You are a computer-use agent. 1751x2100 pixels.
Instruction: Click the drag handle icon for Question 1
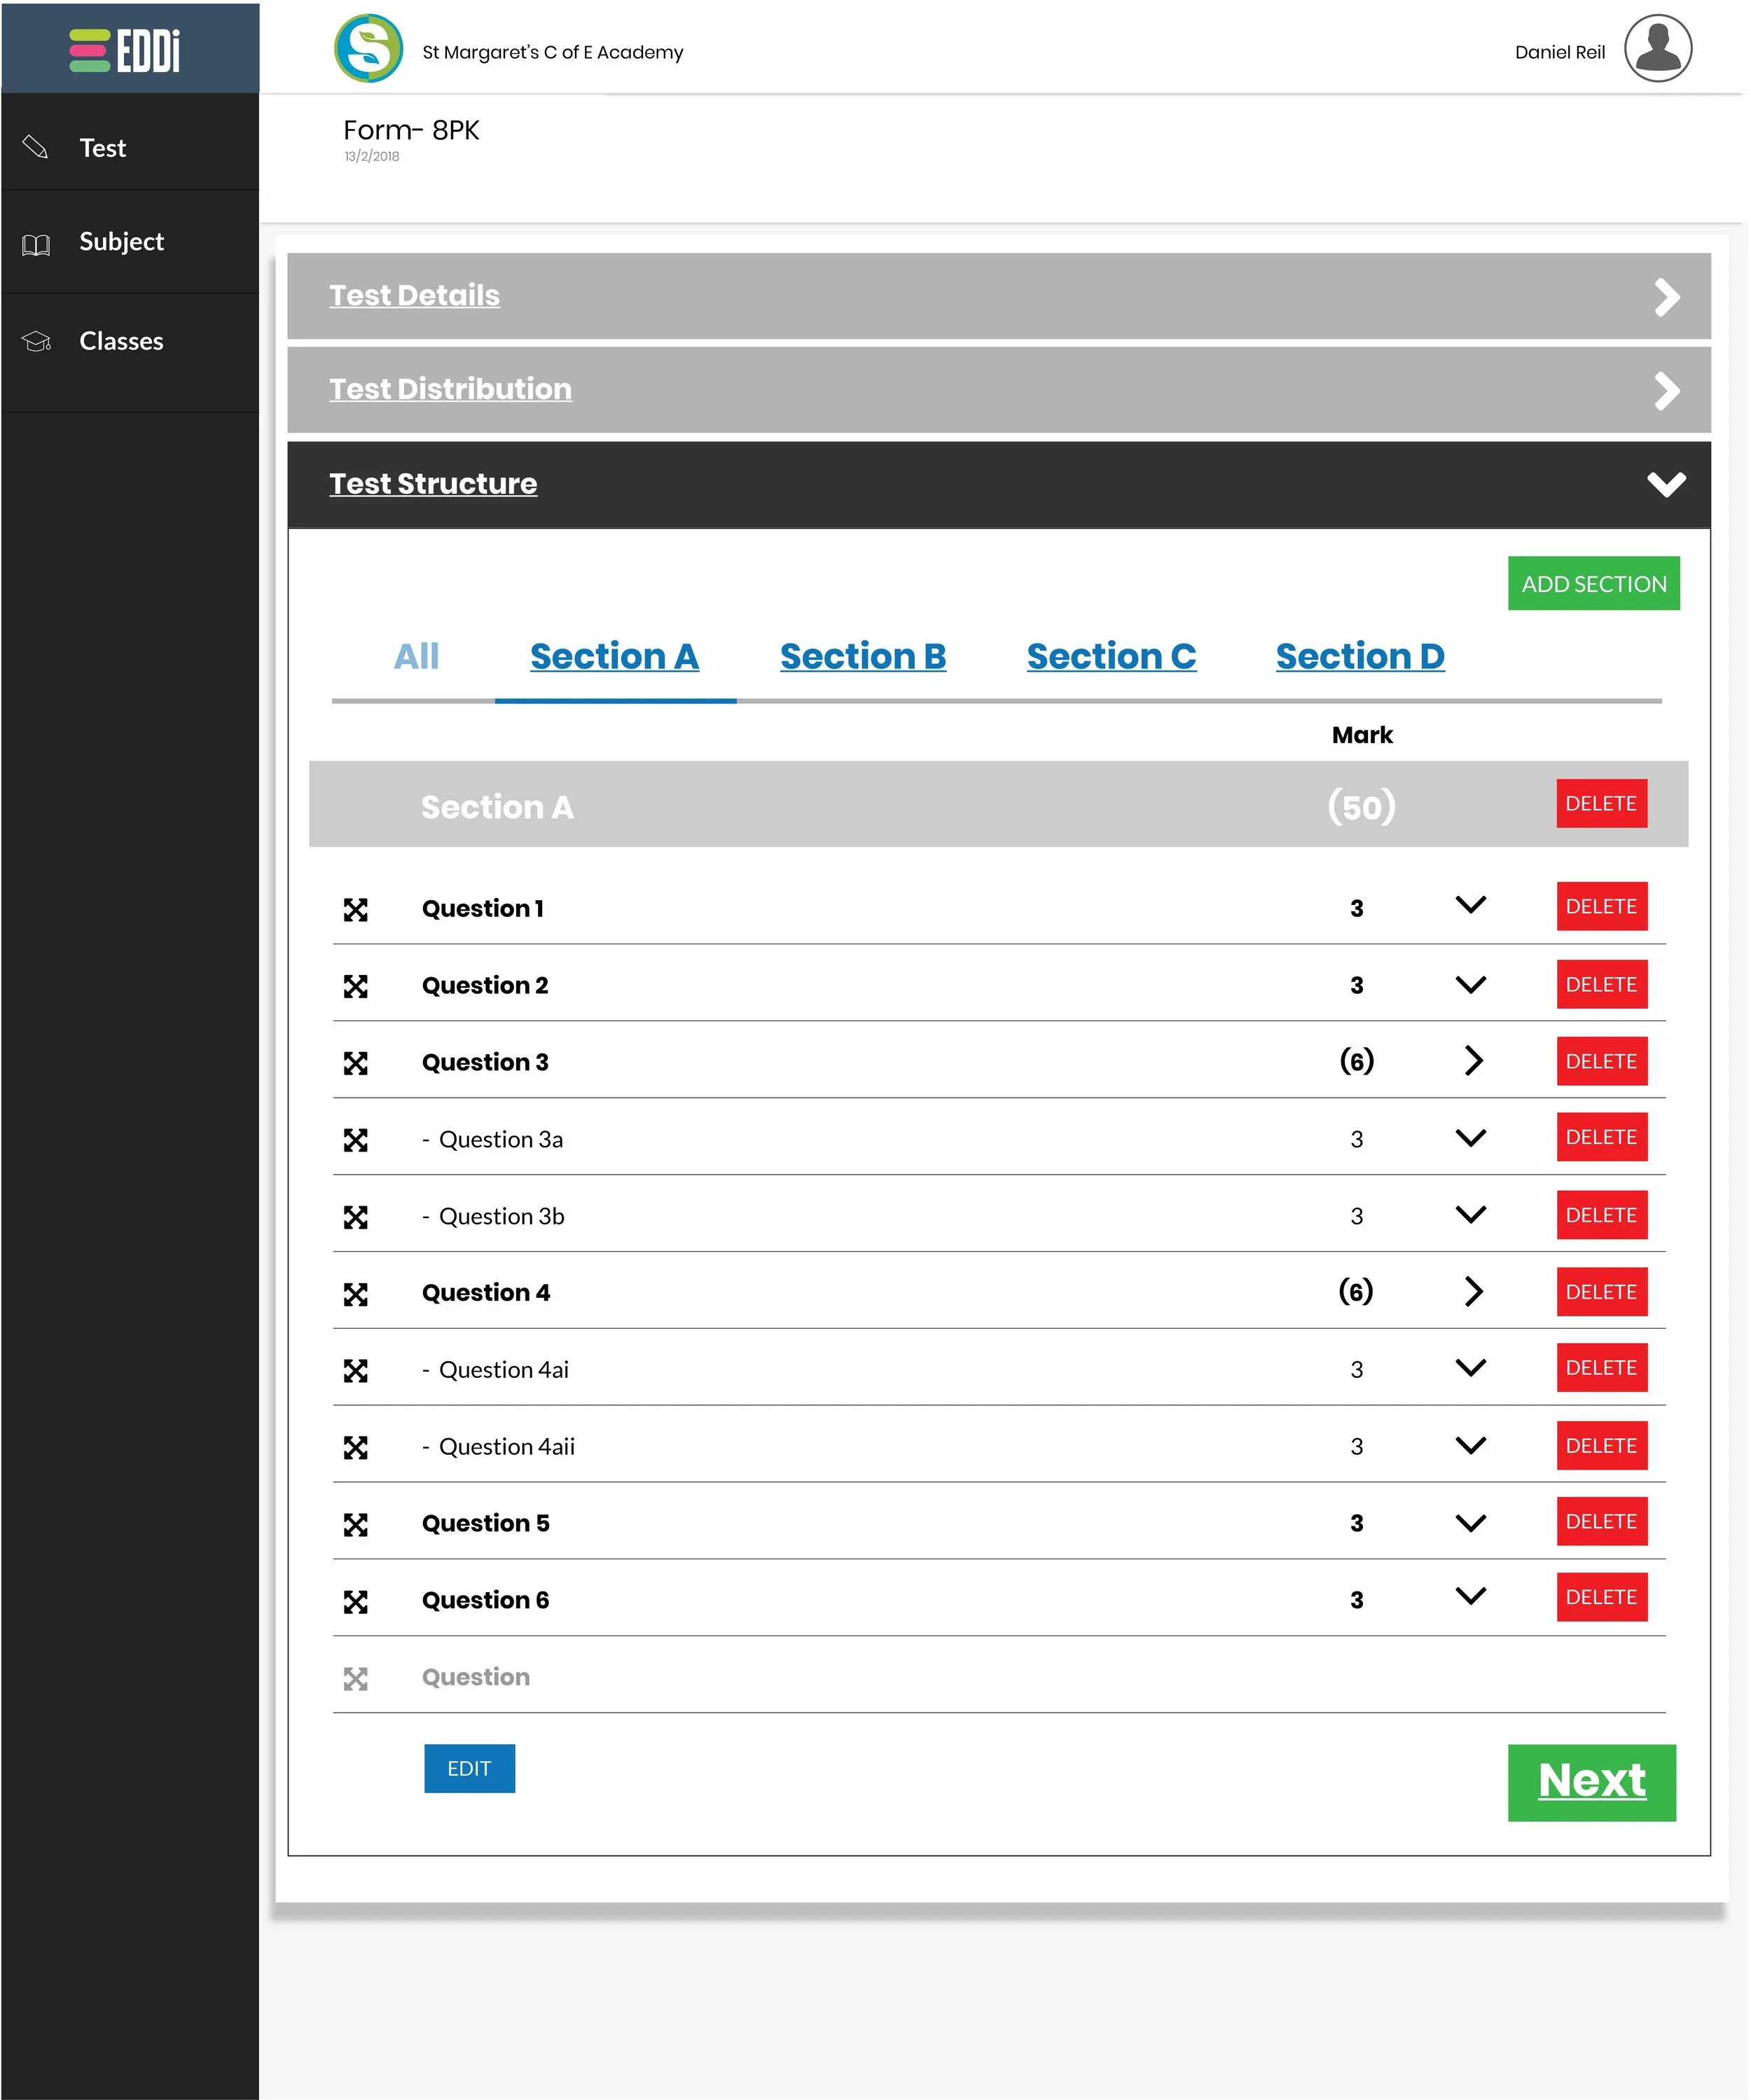(x=355, y=909)
